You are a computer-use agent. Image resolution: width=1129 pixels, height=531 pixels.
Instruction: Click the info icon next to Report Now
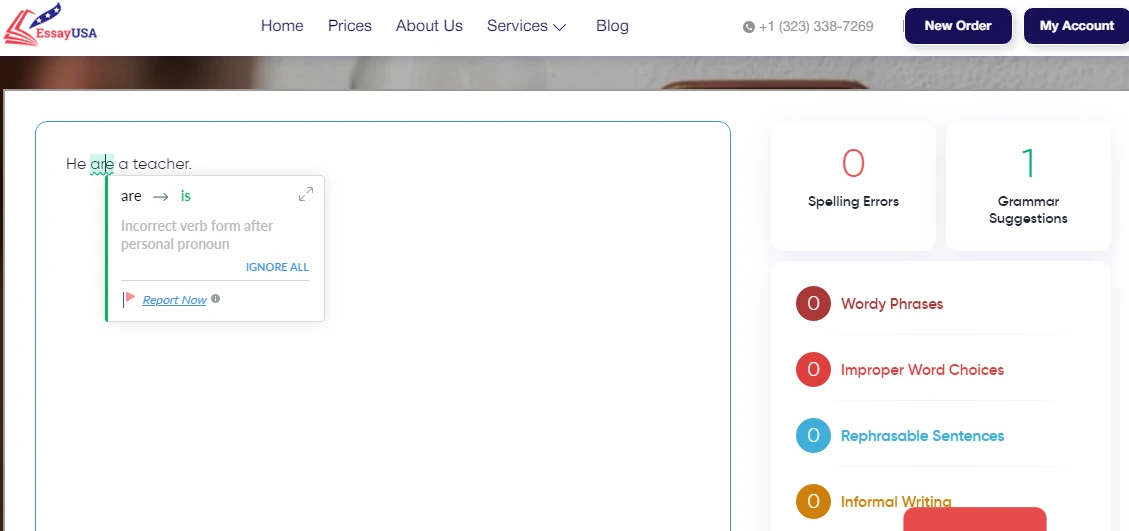pos(215,298)
